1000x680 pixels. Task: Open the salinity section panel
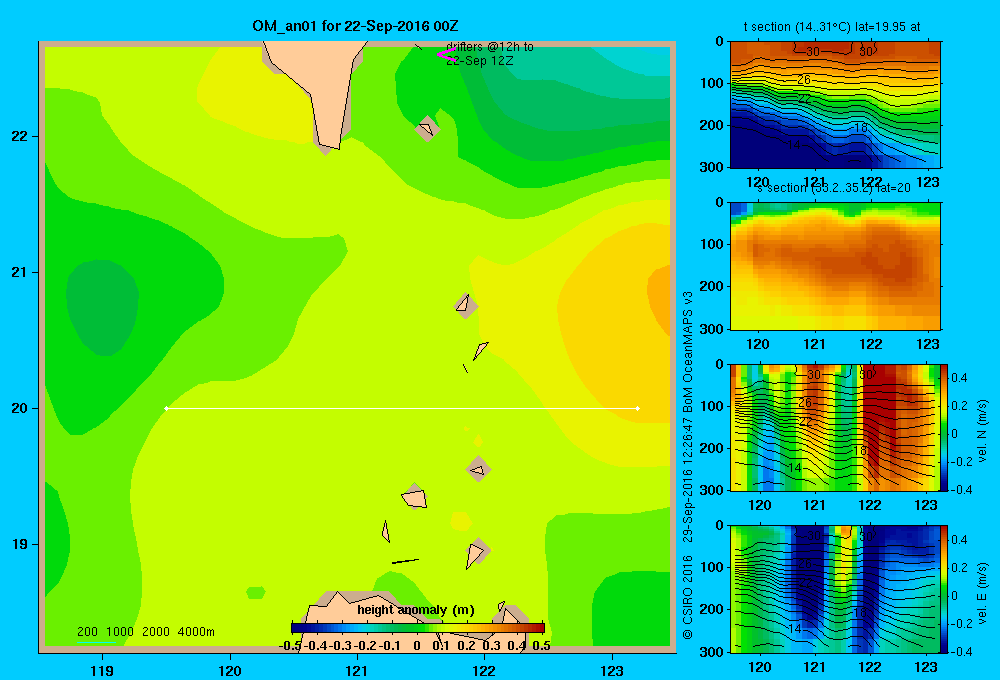click(835, 266)
